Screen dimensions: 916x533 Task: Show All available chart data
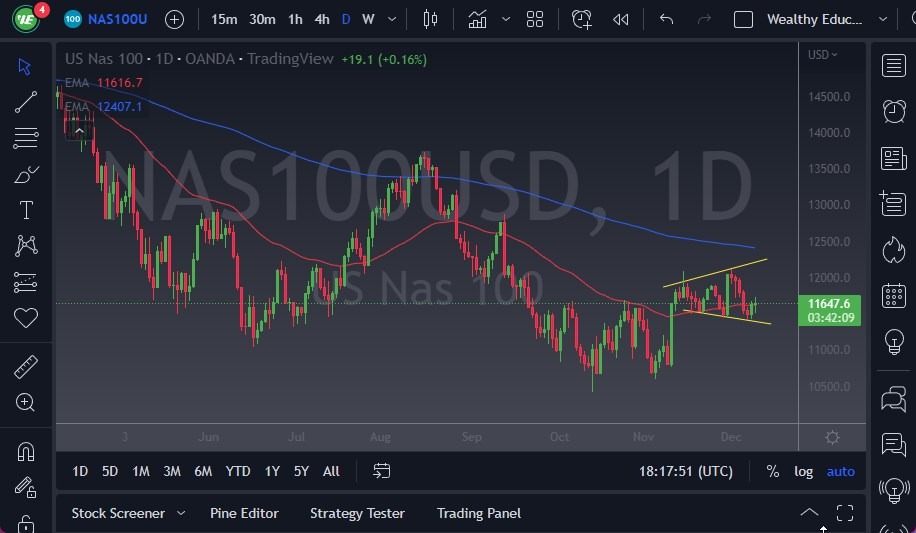click(331, 471)
